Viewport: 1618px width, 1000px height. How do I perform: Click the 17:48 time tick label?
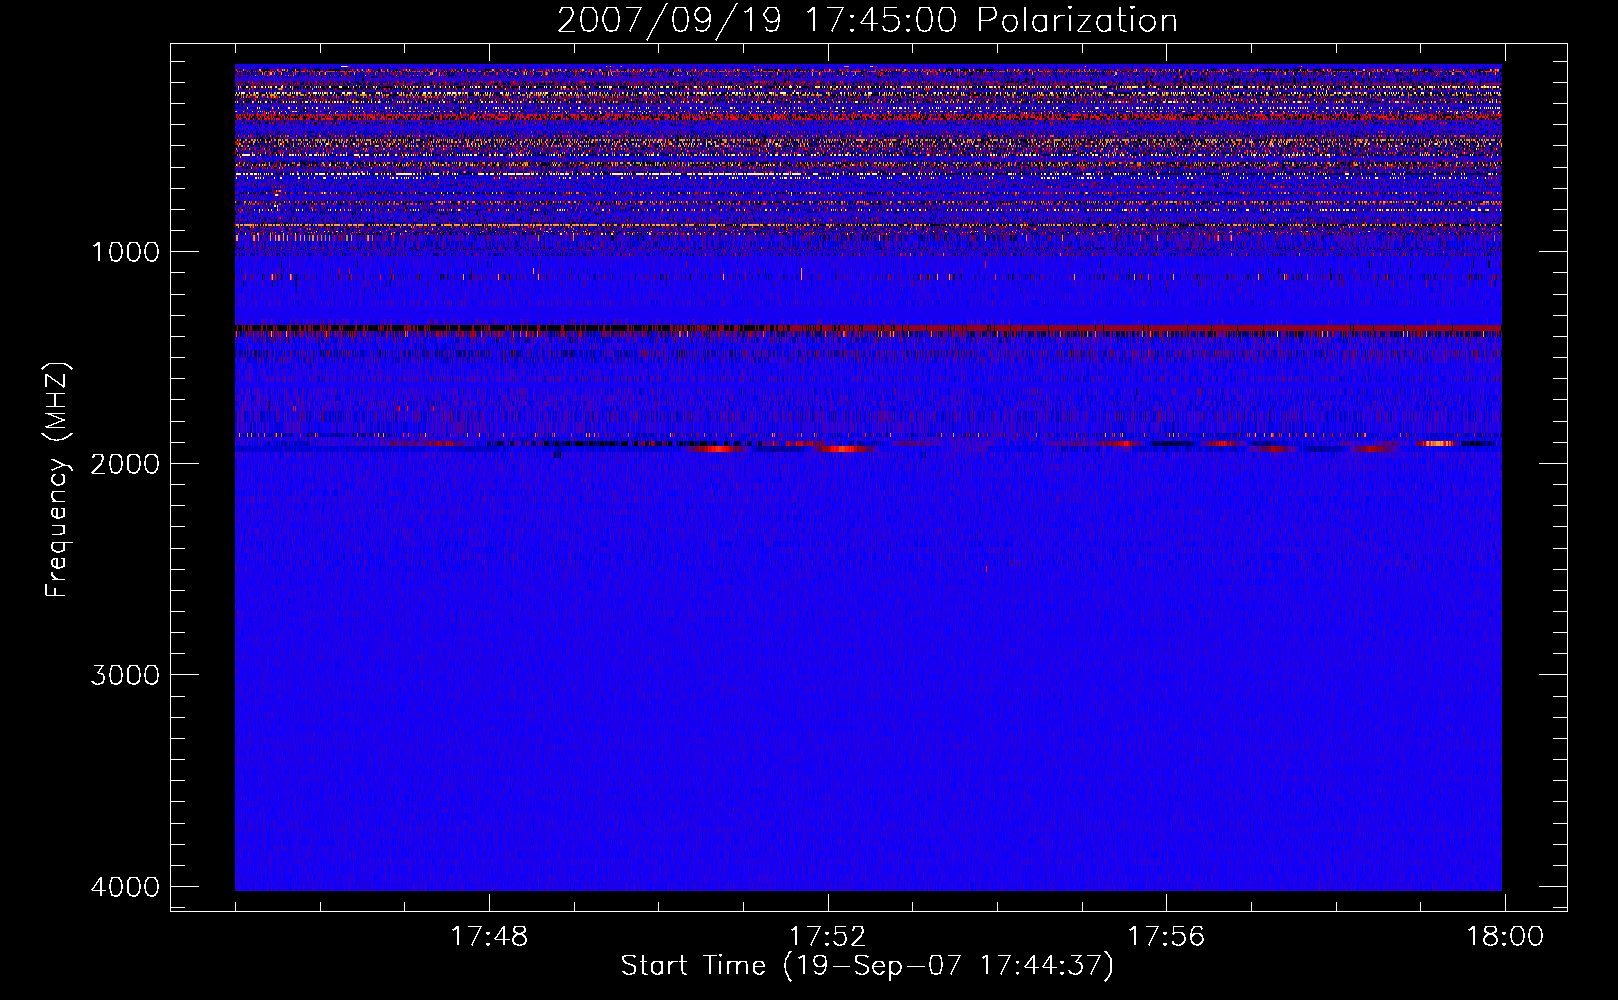click(x=489, y=937)
